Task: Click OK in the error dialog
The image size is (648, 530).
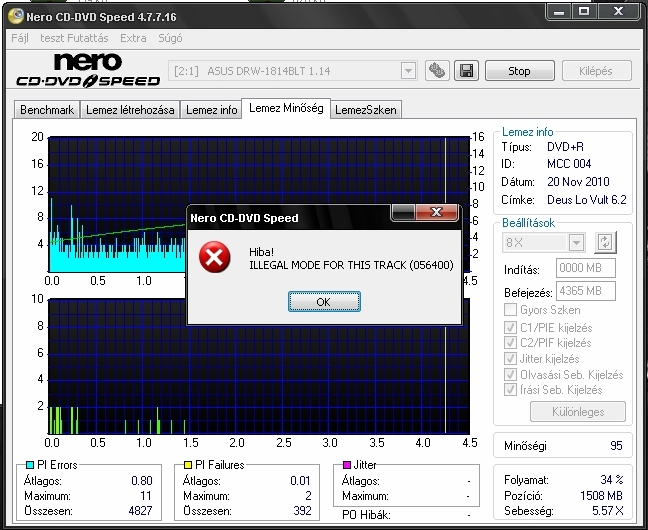Action: tap(324, 301)
